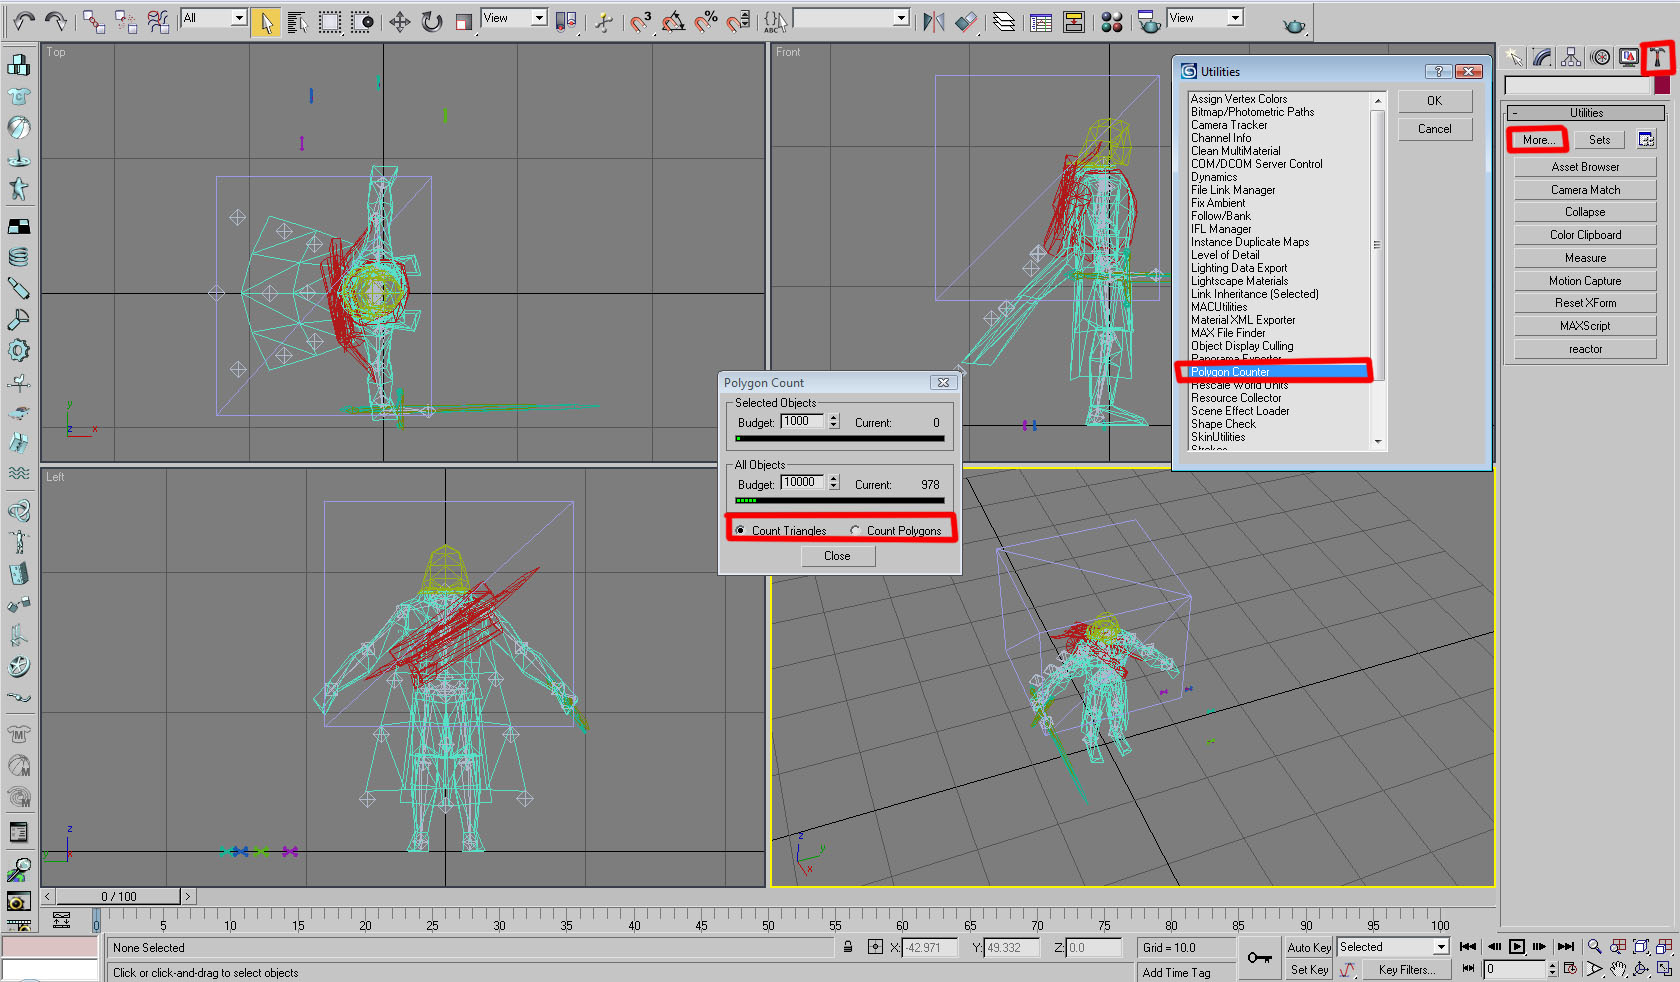Image resolution: width=1680 pixels, height=982 pixels.
Task: Choose Polygon Counter in utilities list
Action: (x=1230, y=372)
